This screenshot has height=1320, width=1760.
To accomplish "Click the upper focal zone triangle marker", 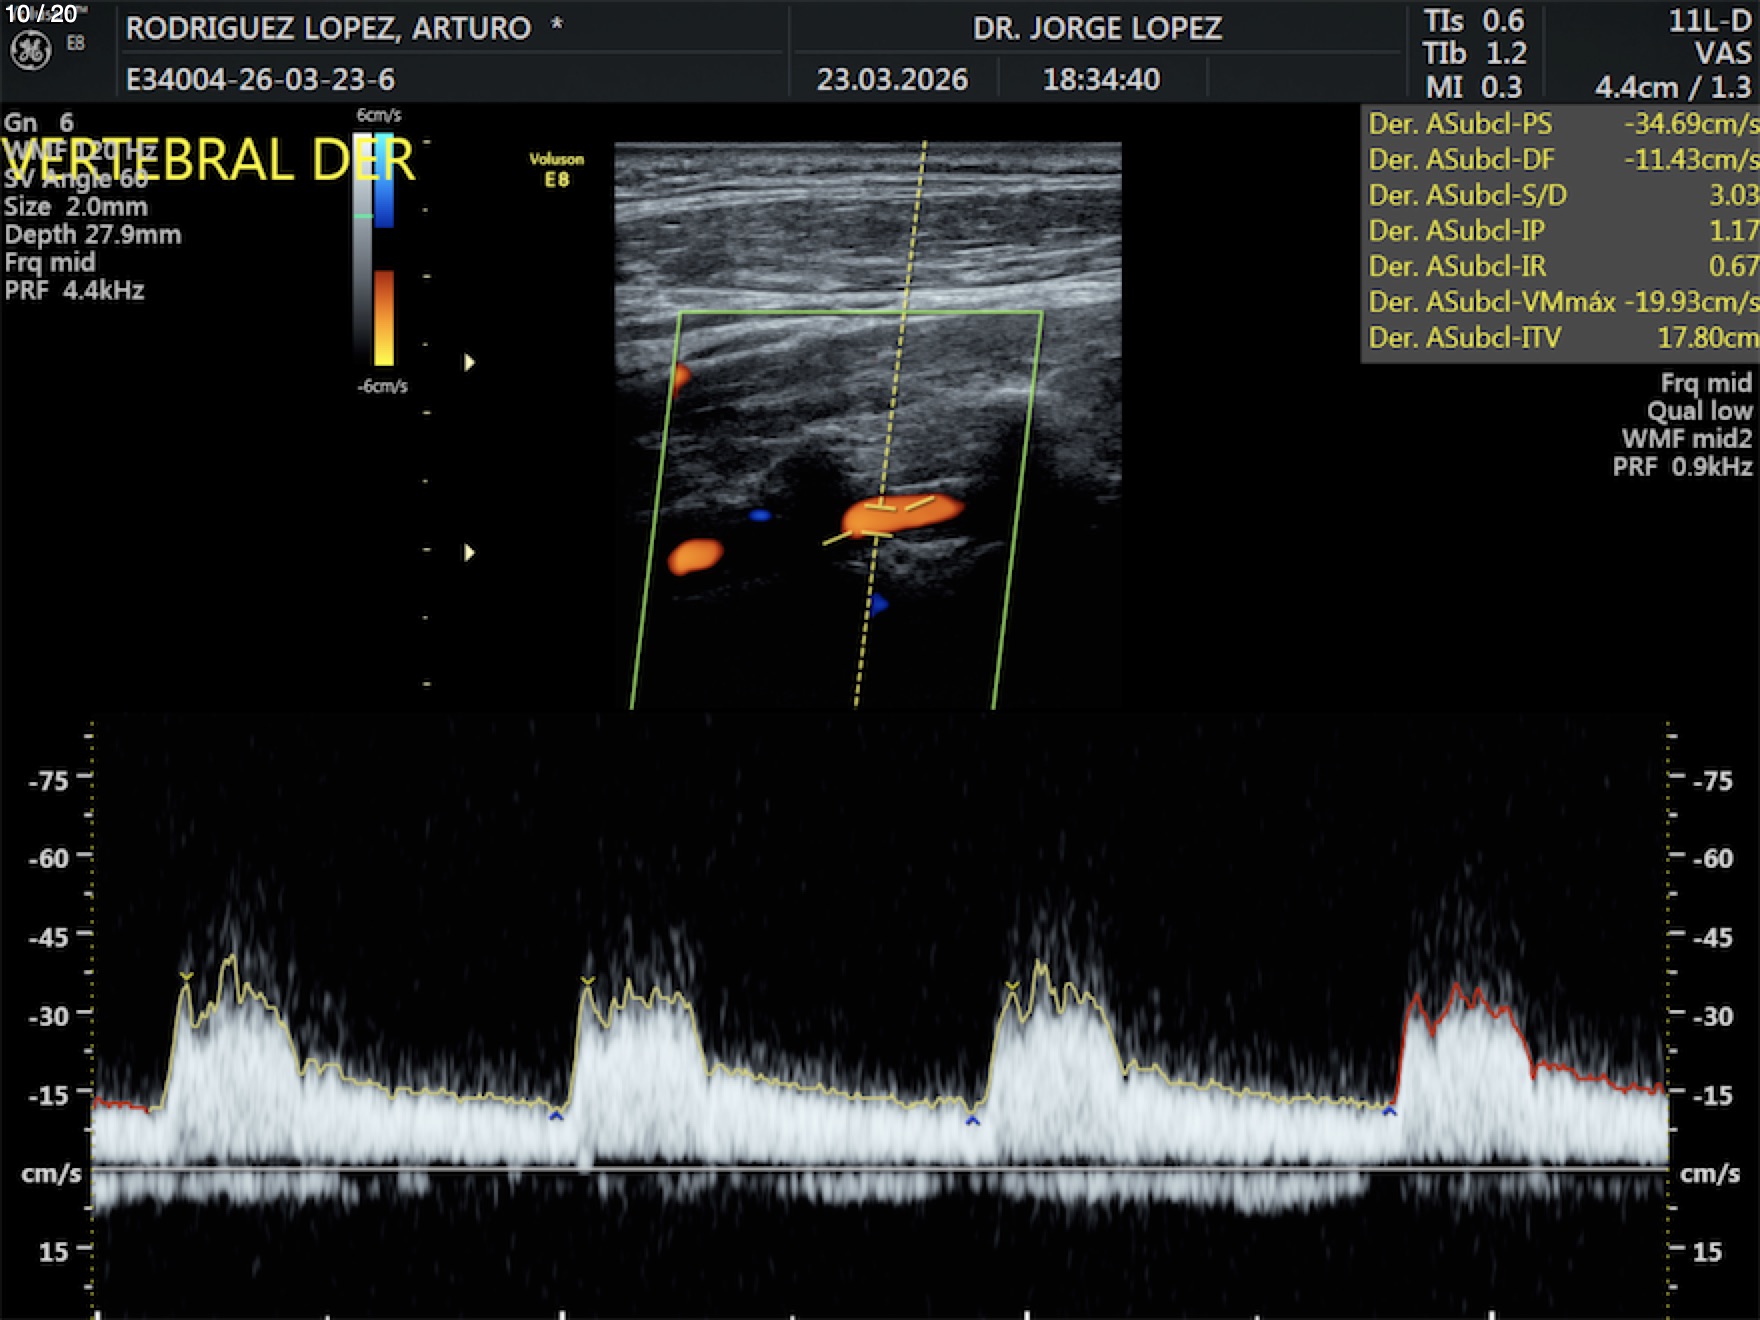I will 469,362.
